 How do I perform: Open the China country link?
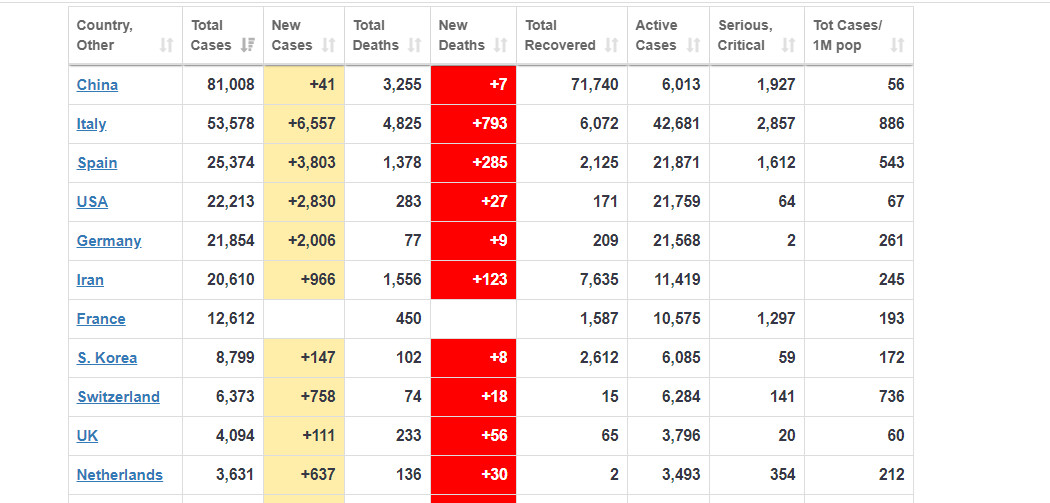[x=97, y=85]
